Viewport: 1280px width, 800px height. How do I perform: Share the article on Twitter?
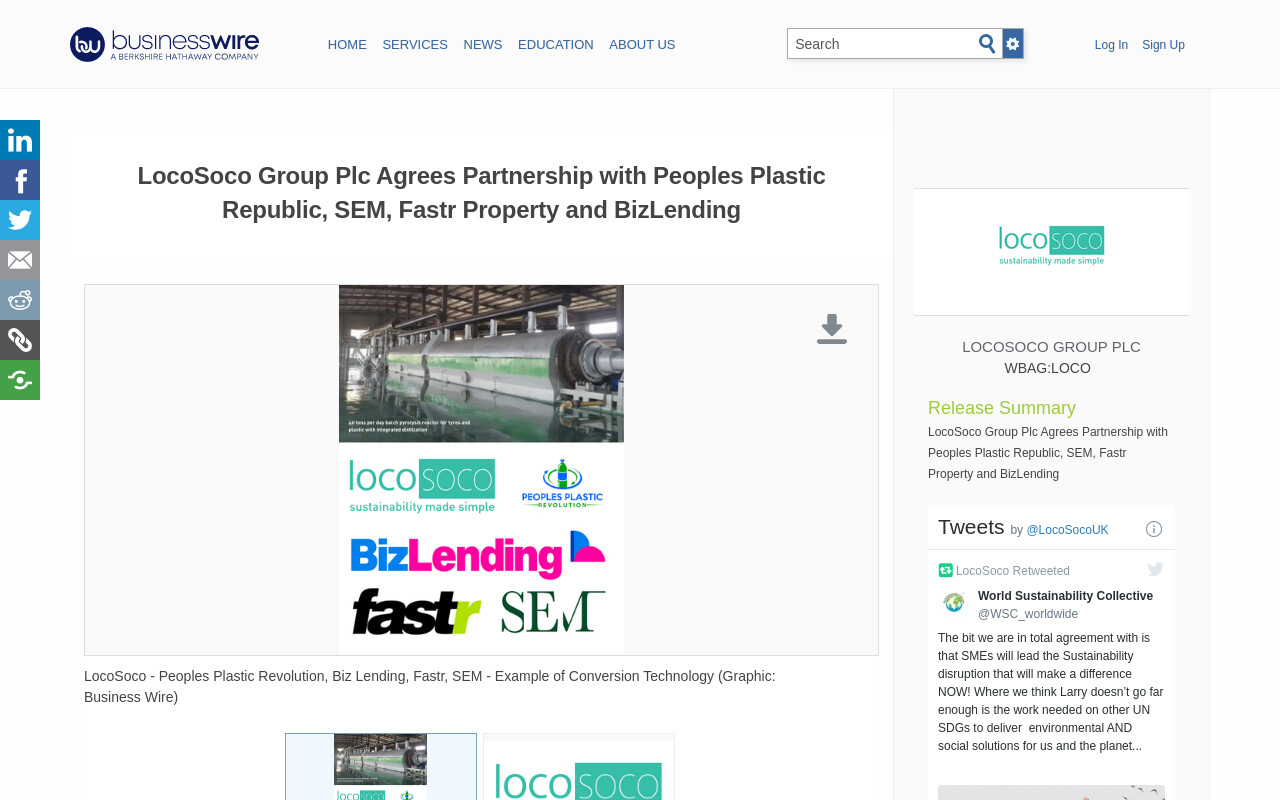pos(20,220)
